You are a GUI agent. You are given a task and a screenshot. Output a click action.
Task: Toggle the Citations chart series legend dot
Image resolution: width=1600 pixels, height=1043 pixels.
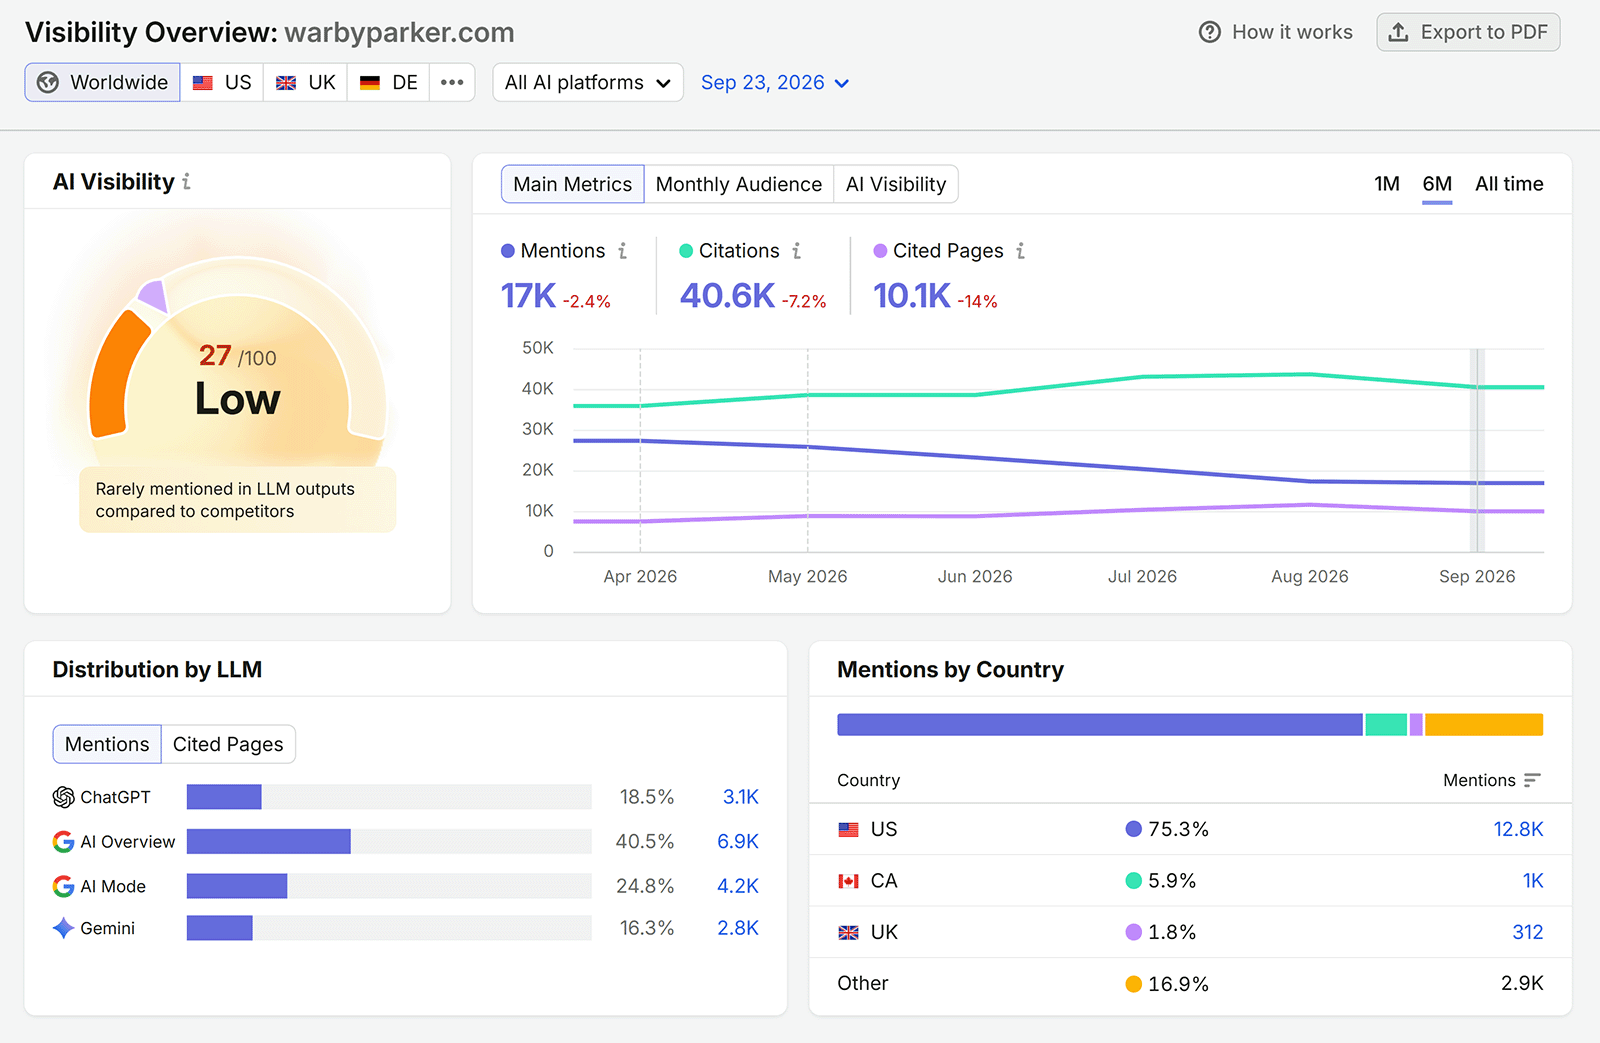pyautogui.click(x=686, y=251)
